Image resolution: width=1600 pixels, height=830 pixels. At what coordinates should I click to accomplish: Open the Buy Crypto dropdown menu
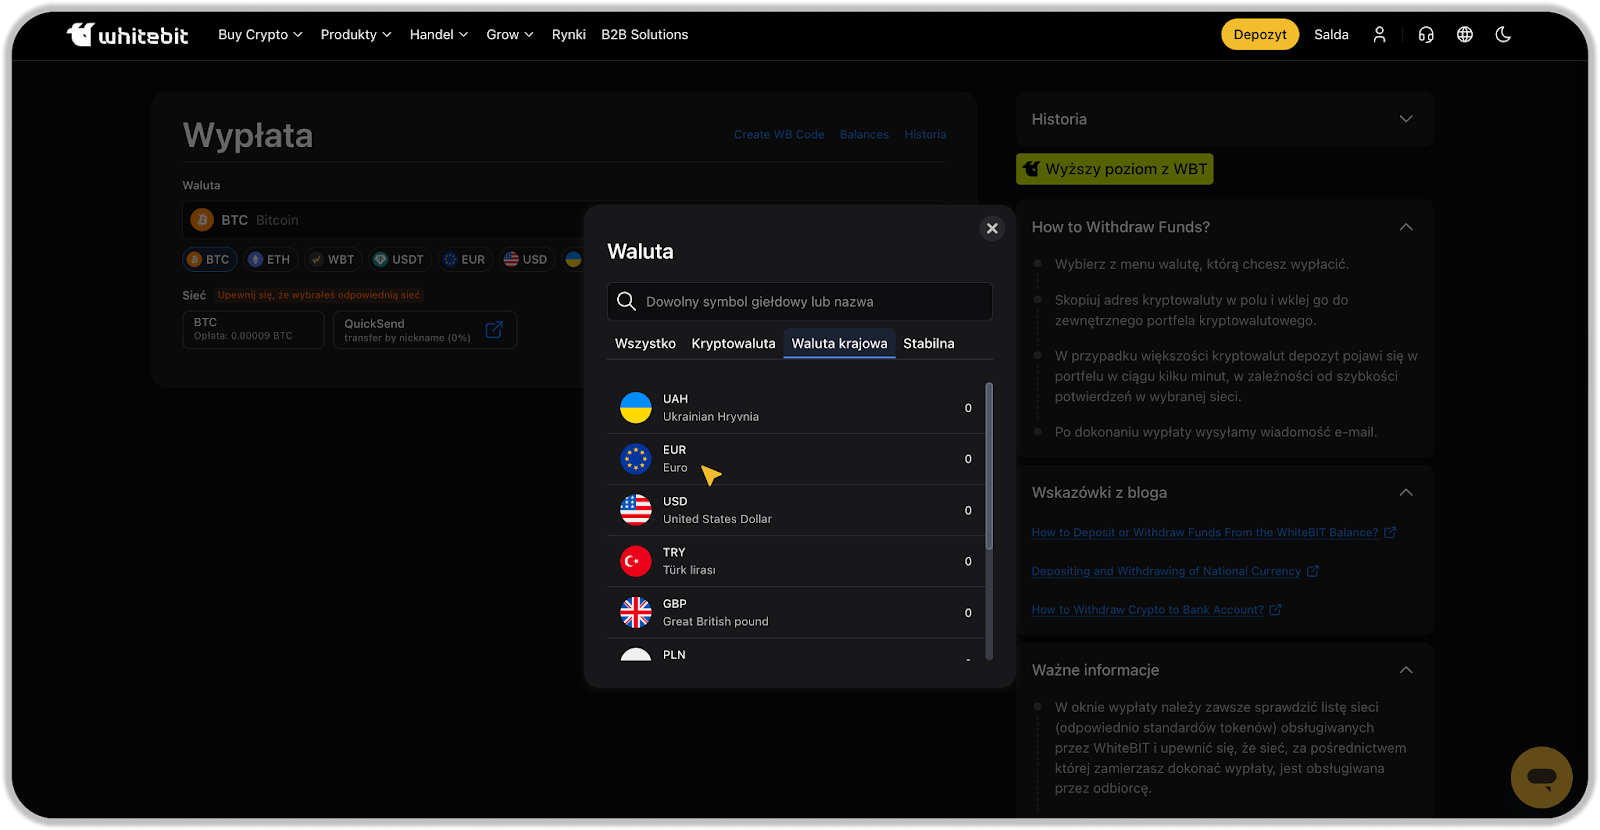(260, 35)
